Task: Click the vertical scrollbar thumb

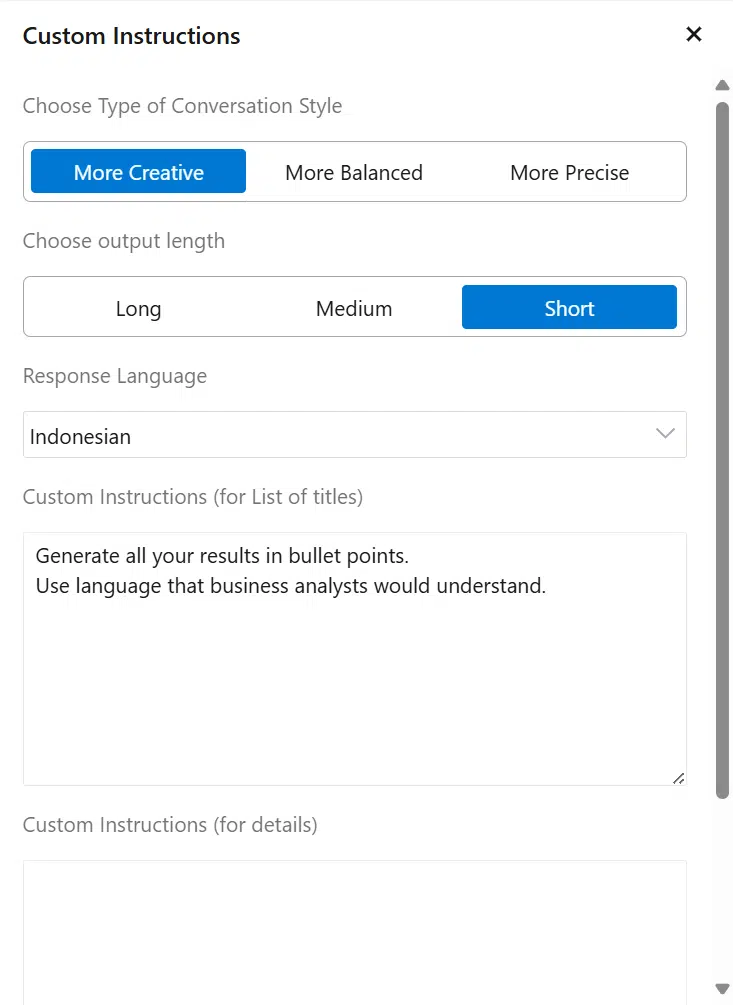Action: (x=722, y=450)
